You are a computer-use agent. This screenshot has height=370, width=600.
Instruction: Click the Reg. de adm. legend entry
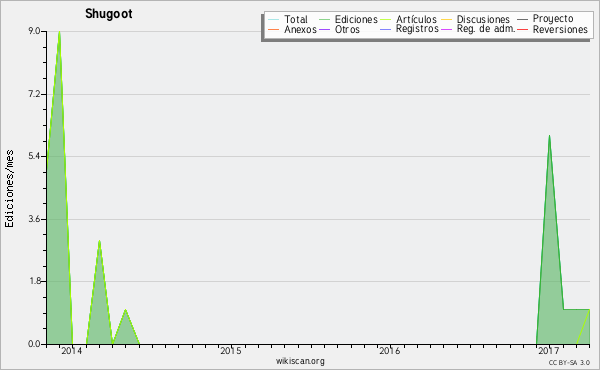click(486, 29)
